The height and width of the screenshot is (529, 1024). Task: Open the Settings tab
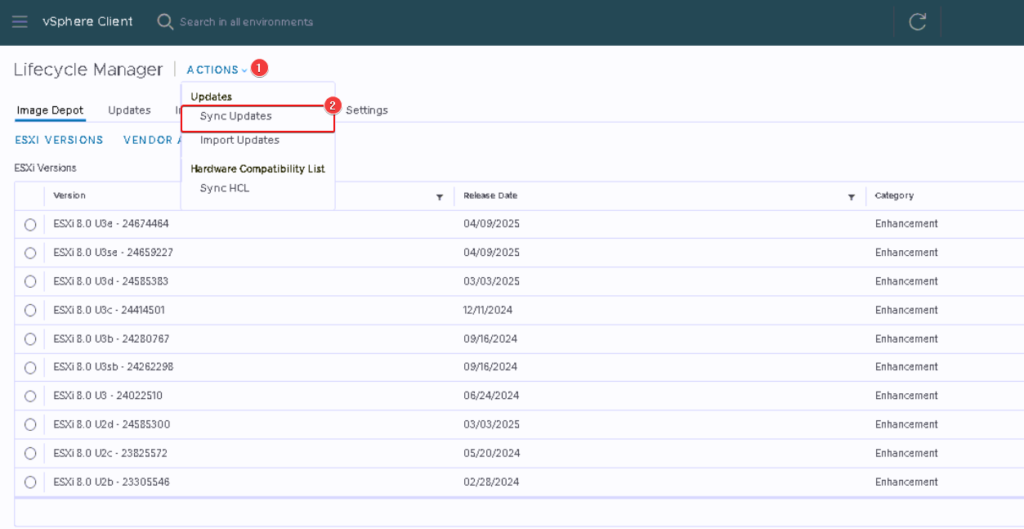pyautogui.click(x=366, y=110)
